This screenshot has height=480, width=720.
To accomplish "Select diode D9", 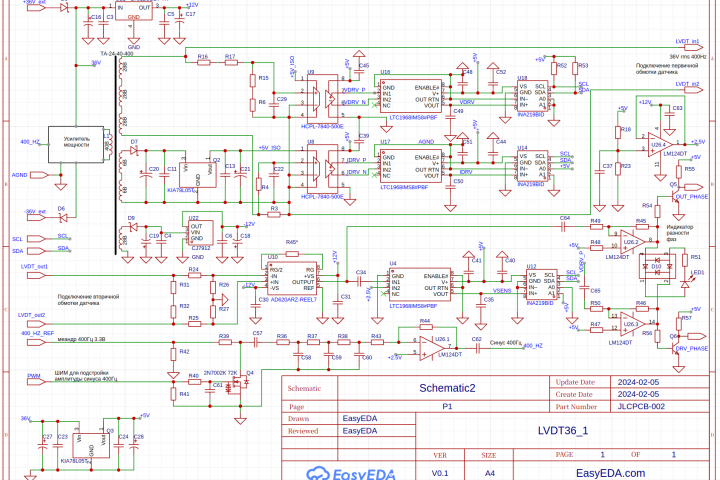I will (133, 226).
